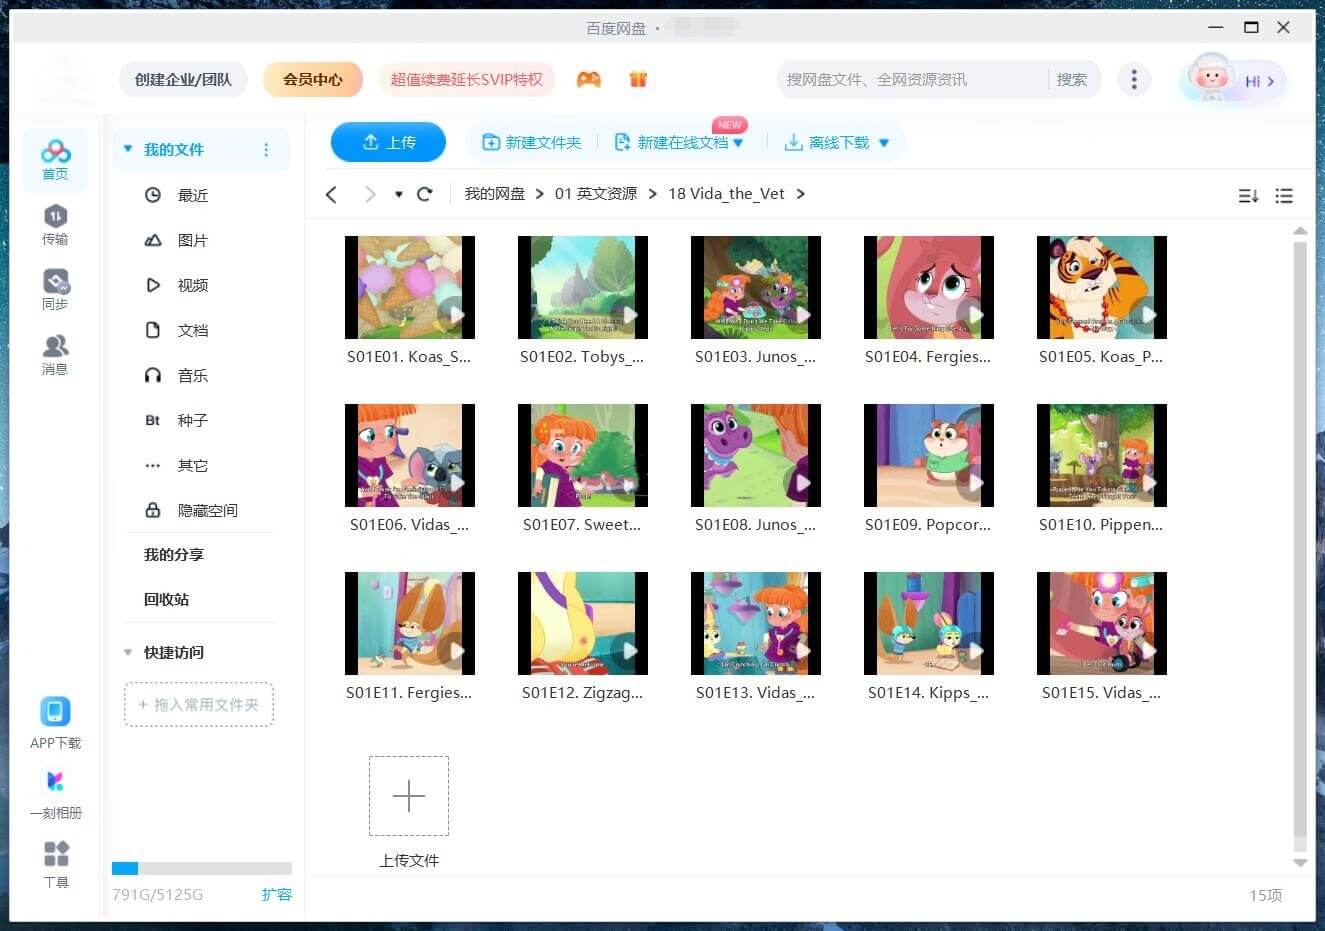Collapse the 我的文件 tree section
Screen dimensions: 1325x931
(128, 149)
